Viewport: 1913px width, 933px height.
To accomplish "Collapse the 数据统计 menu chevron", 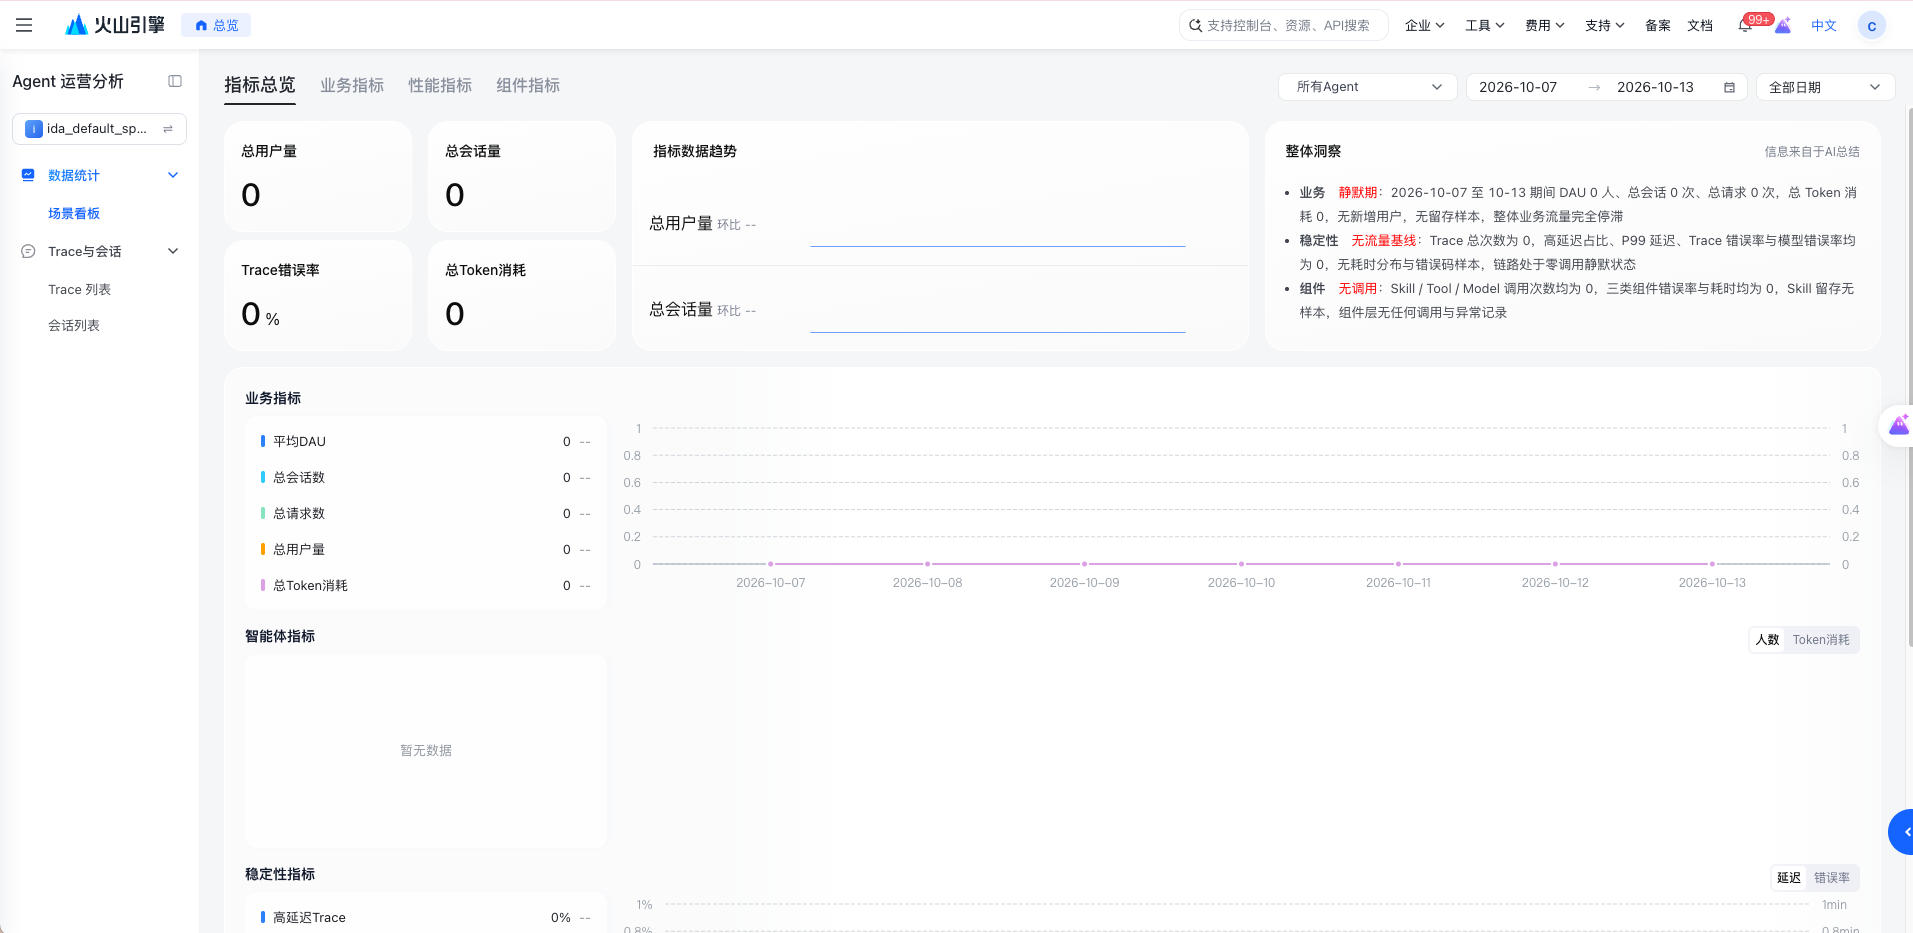I will [173, 175].
